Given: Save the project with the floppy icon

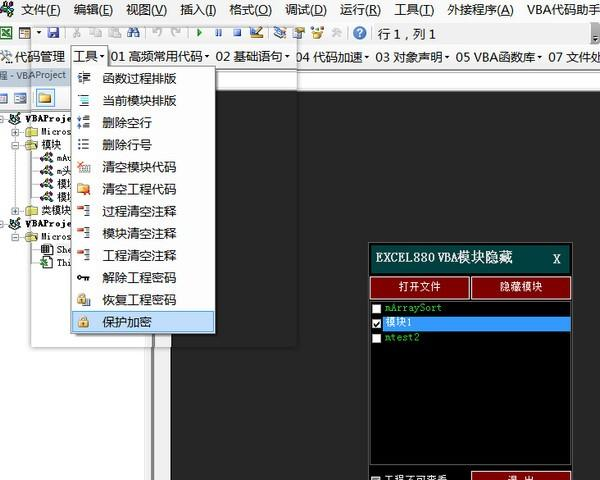Looking at the screenshot, I should (x=54, y=33).
